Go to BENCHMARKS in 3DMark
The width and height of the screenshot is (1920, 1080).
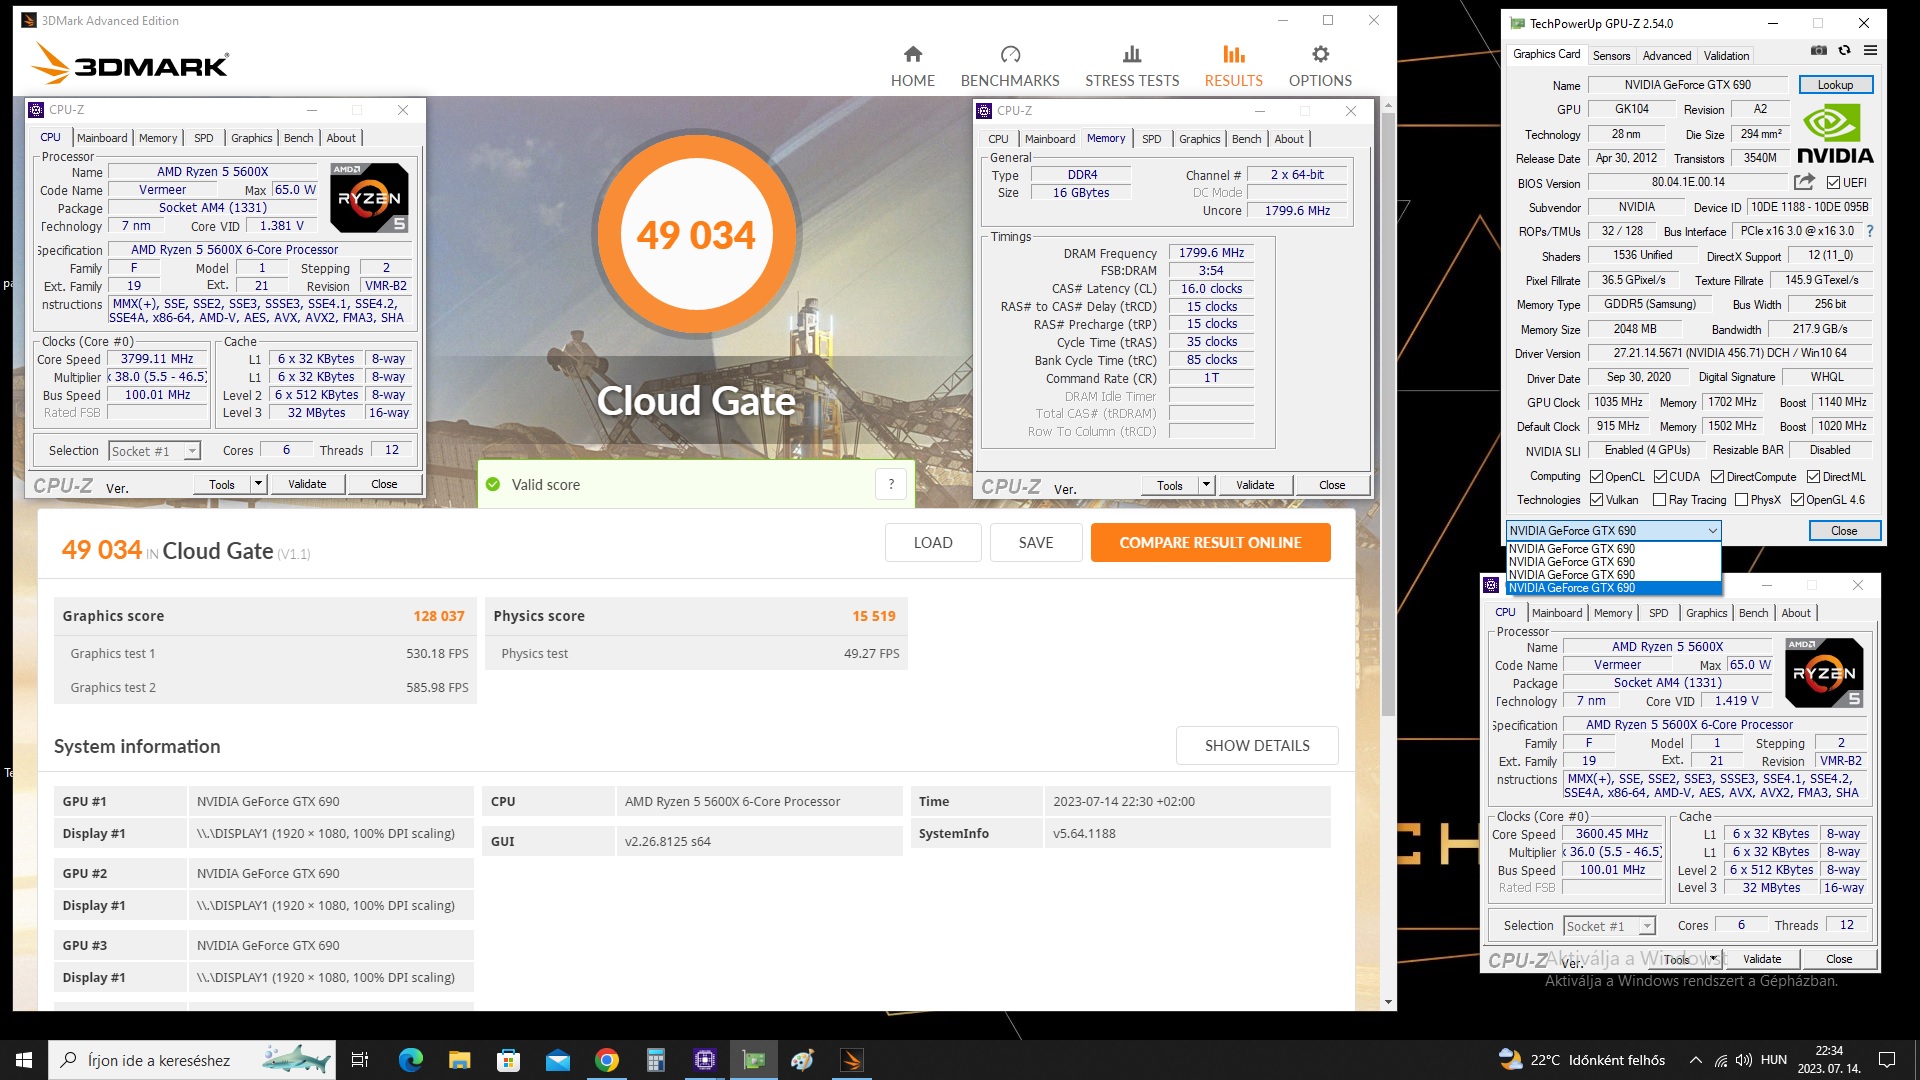pyautogui.click(x=1010, y=66)
